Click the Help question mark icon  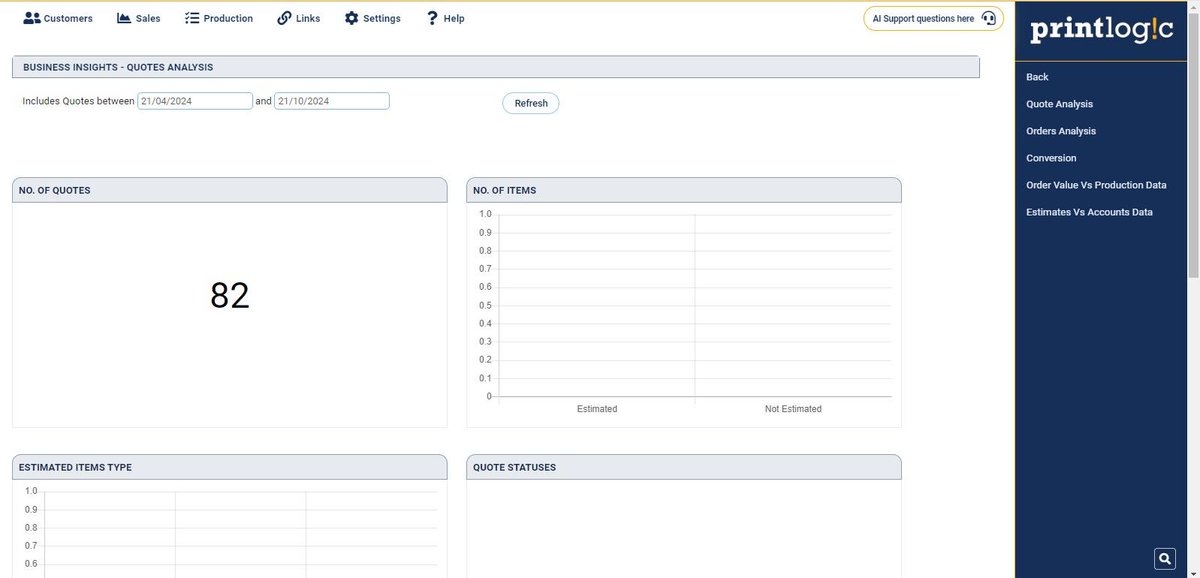(432, 18)
